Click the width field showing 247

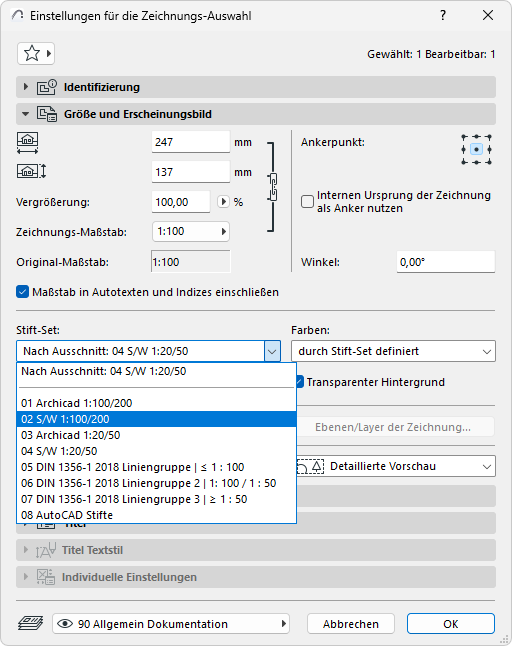click(x=191, y=142)
